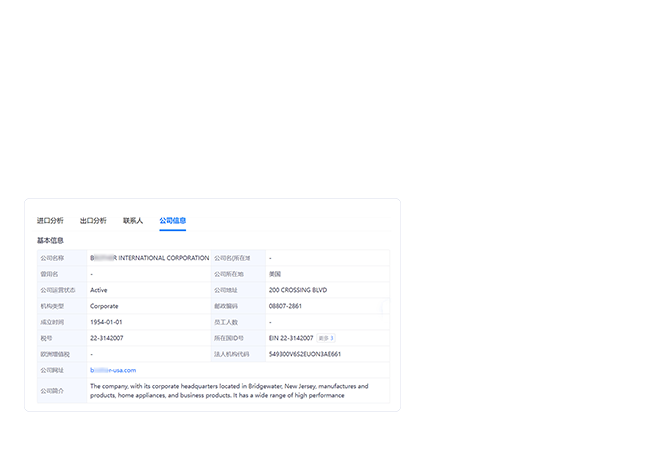The width and height of the screenshot is (660, 450).
Task: Click the 成立时间 field label
Action: coord(52,322)
